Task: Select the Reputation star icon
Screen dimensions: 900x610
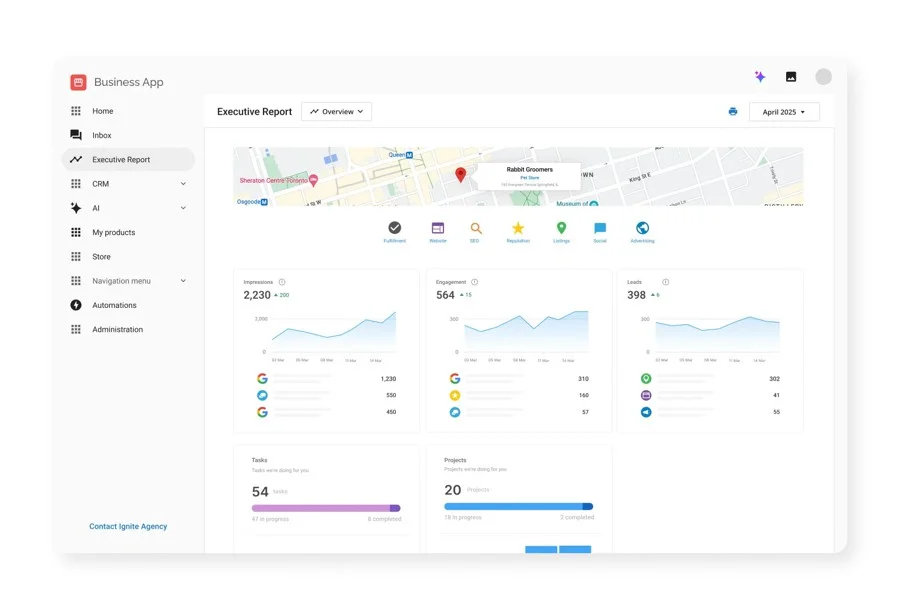Action: click(518, 228)
